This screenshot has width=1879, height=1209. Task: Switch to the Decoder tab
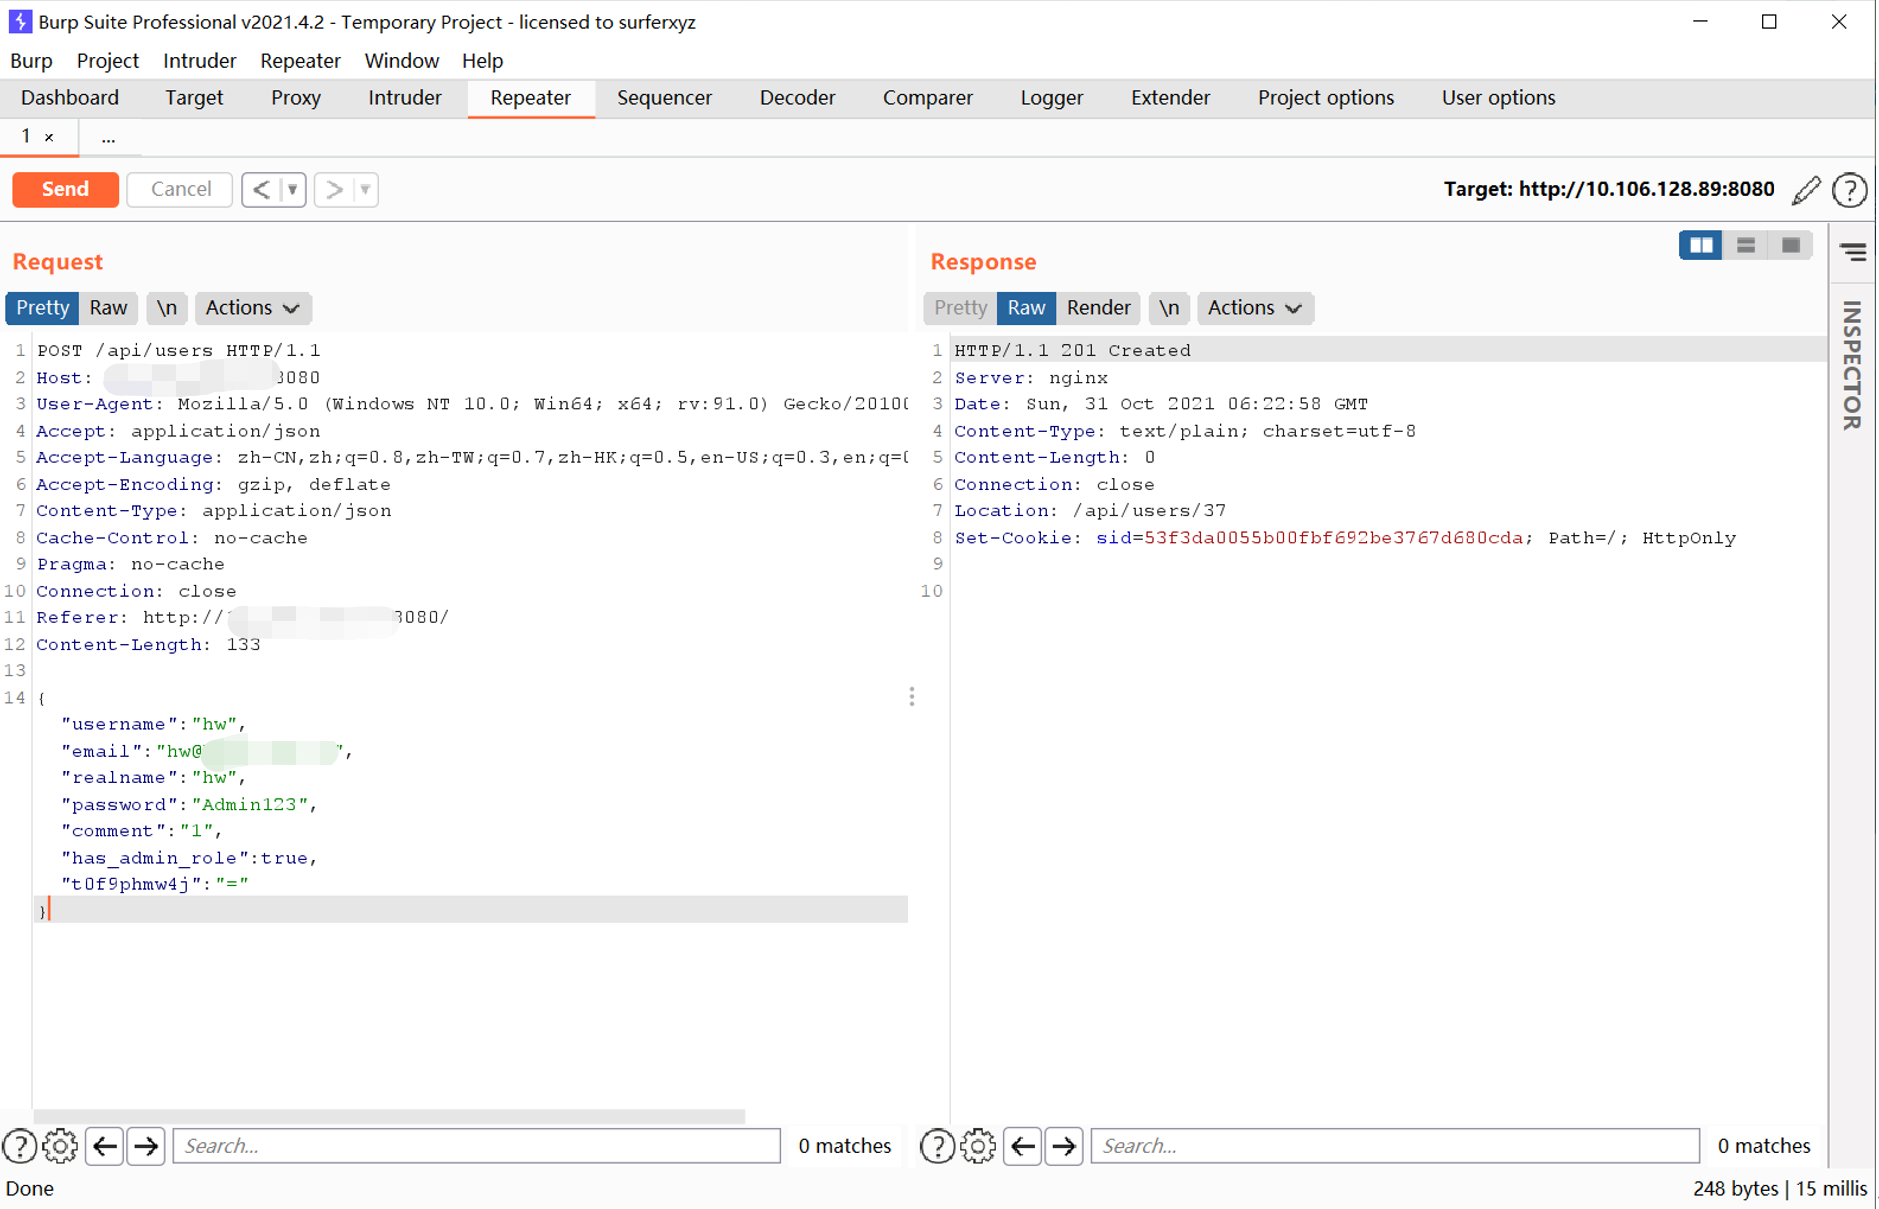(797, 98)
